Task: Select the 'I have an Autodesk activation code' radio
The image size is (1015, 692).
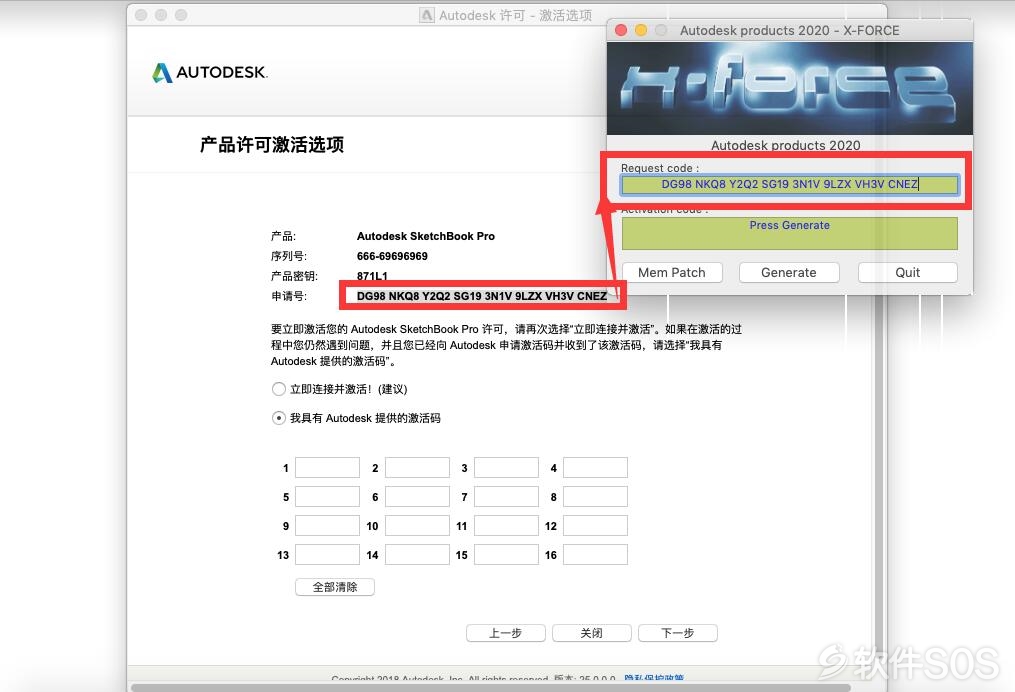Action: [x=278, y=418]
